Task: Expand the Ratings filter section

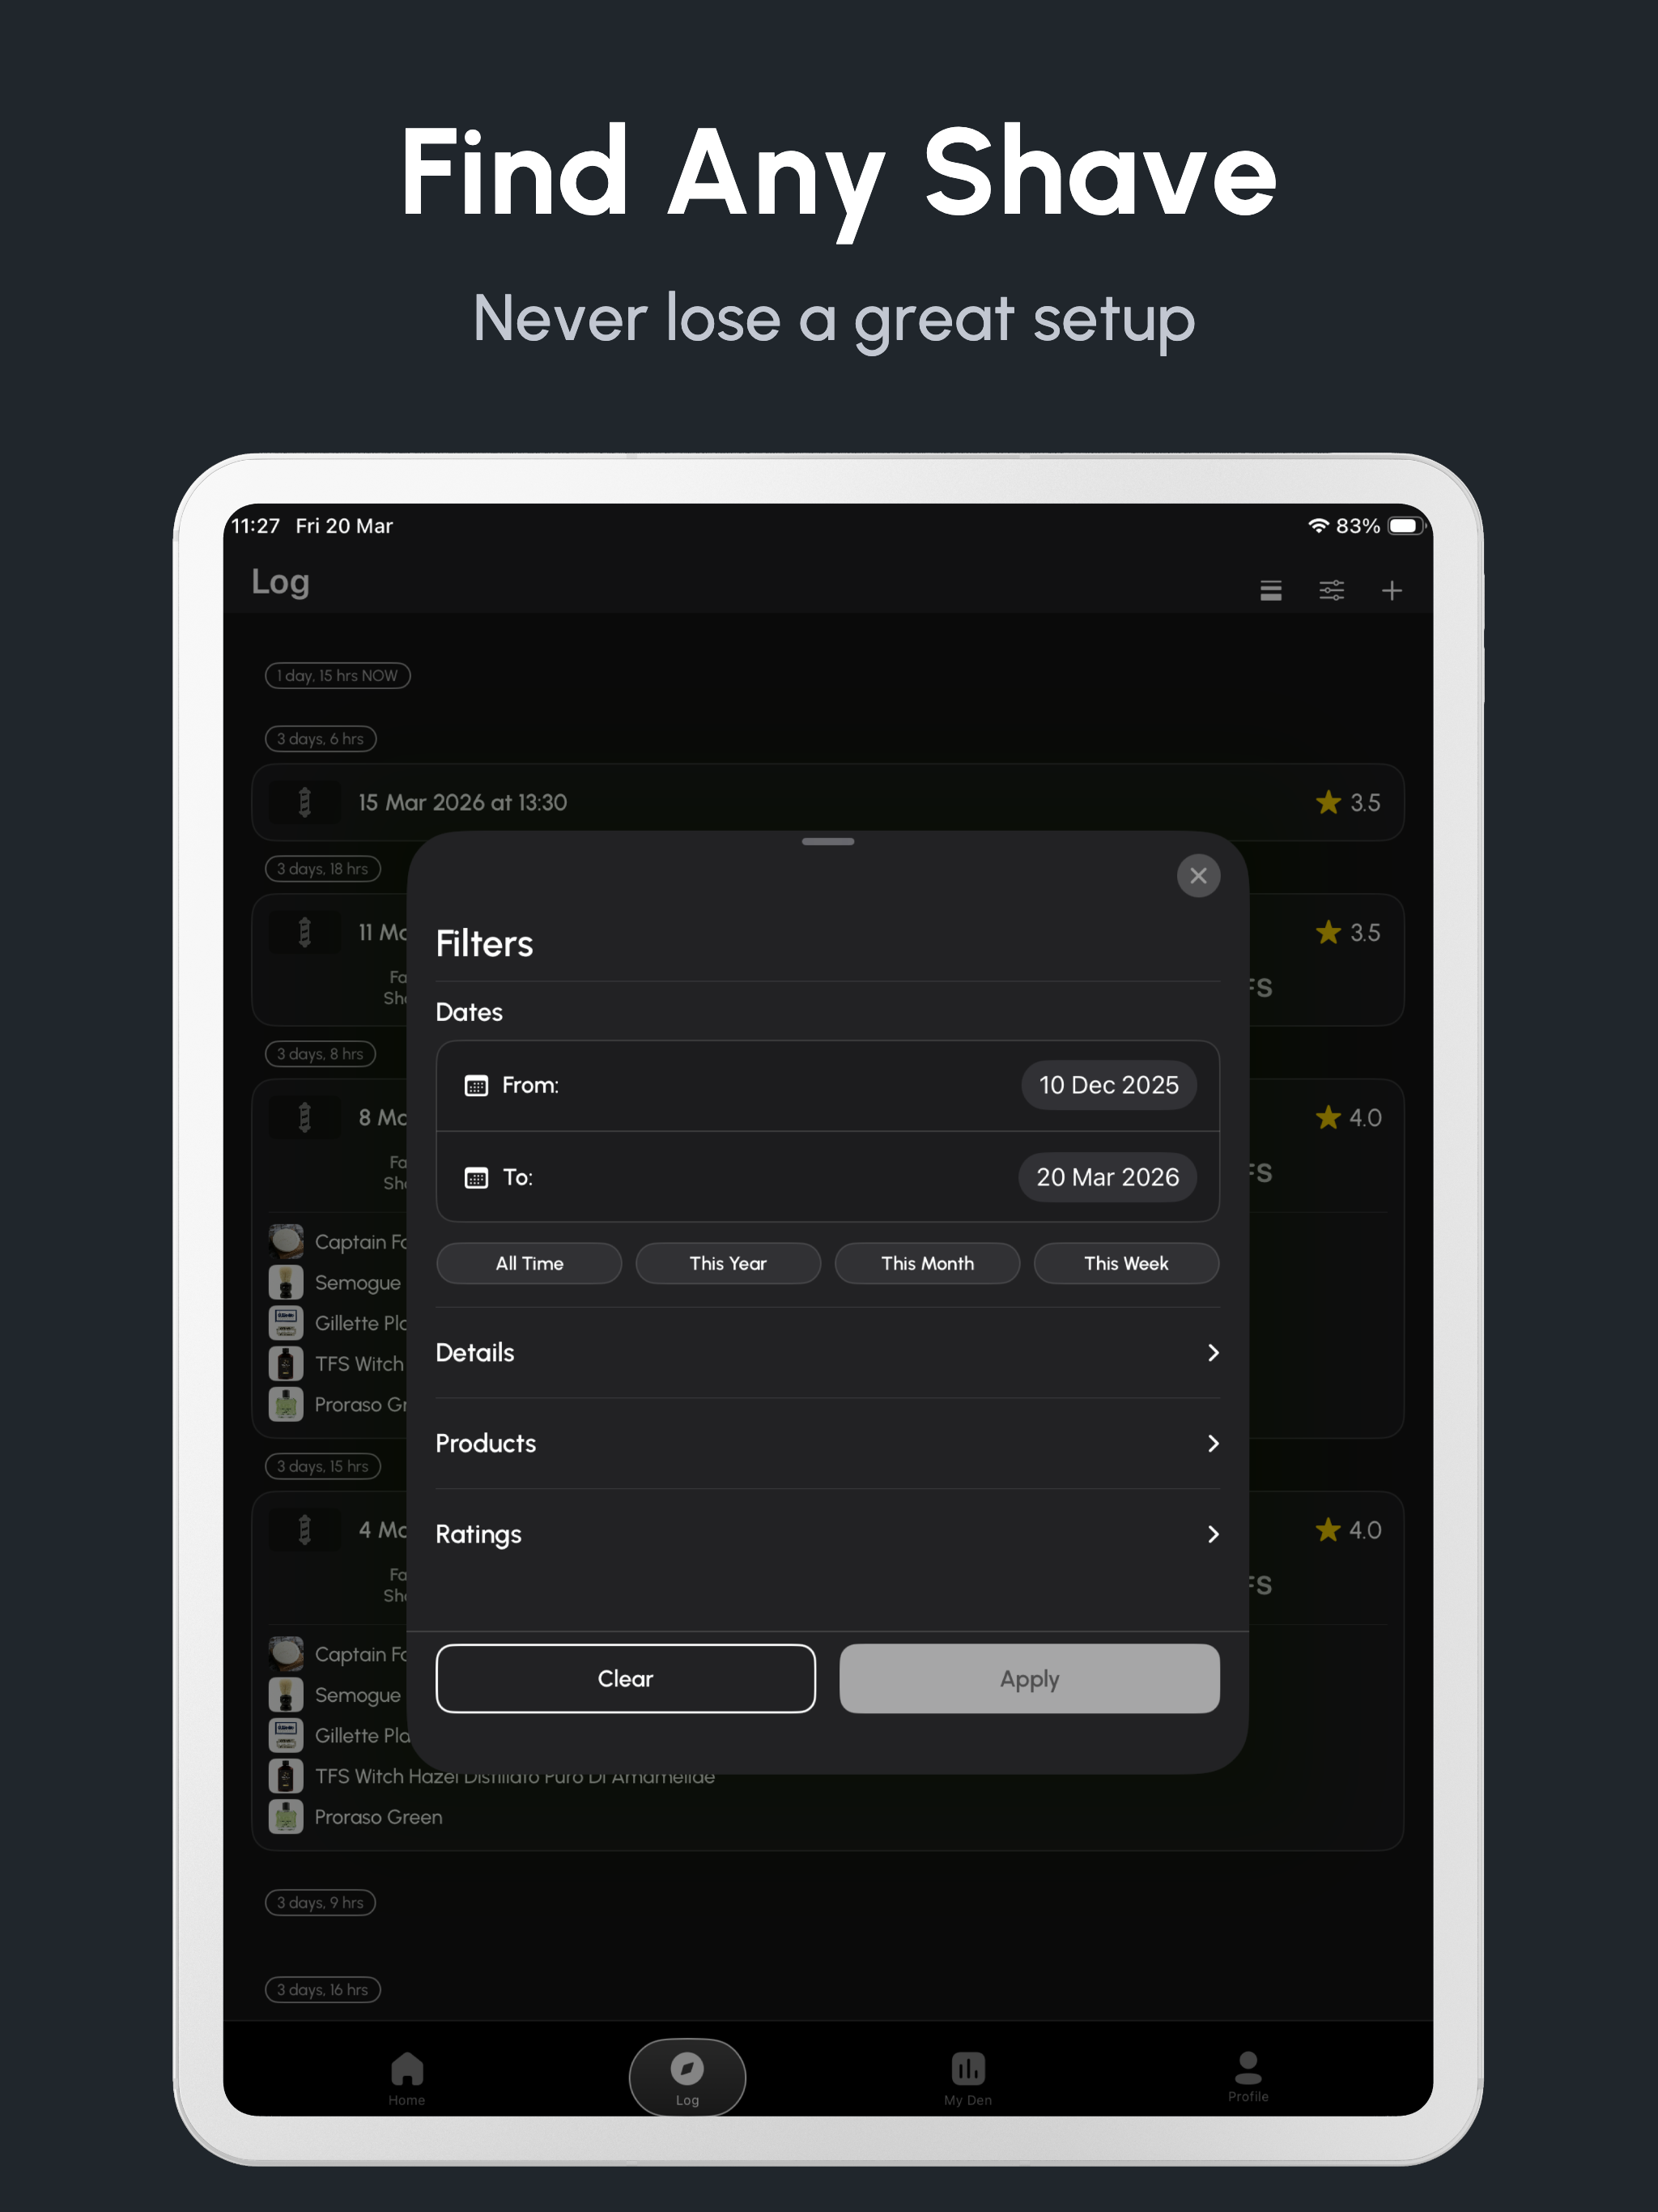Action: (x=828, y=1534)
